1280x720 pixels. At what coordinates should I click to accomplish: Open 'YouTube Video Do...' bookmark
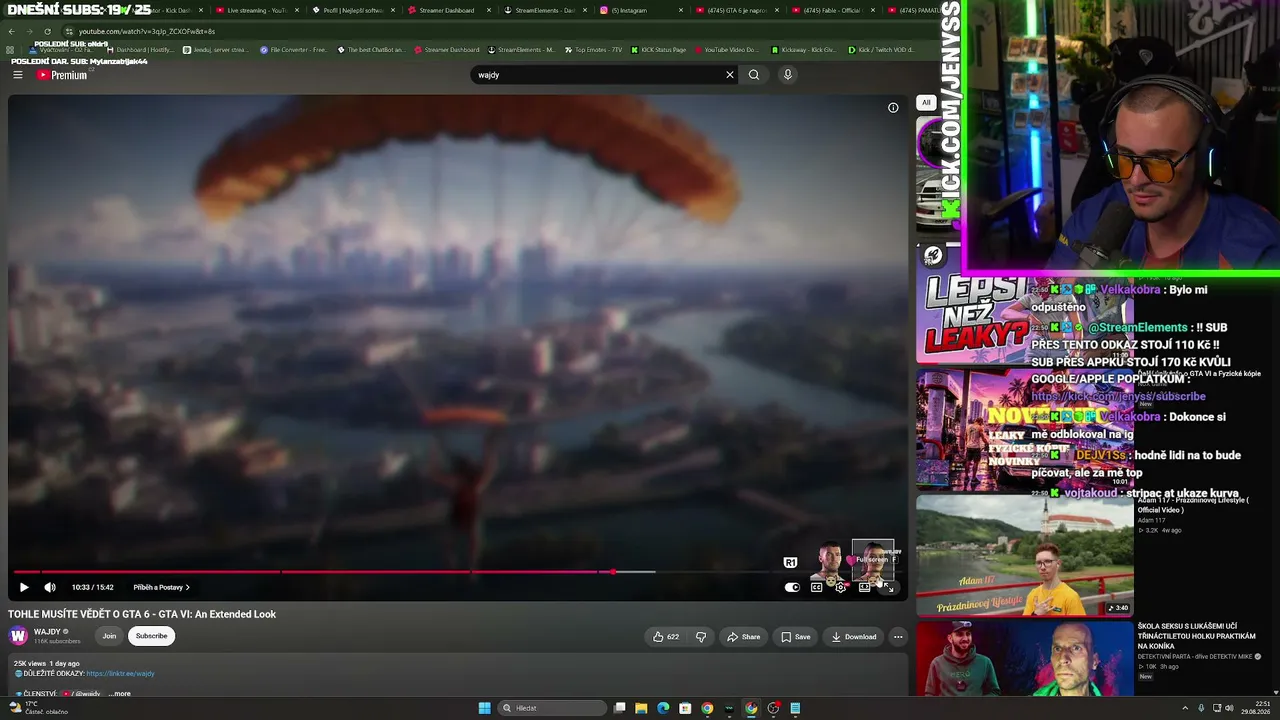click(x=726, y=50)
